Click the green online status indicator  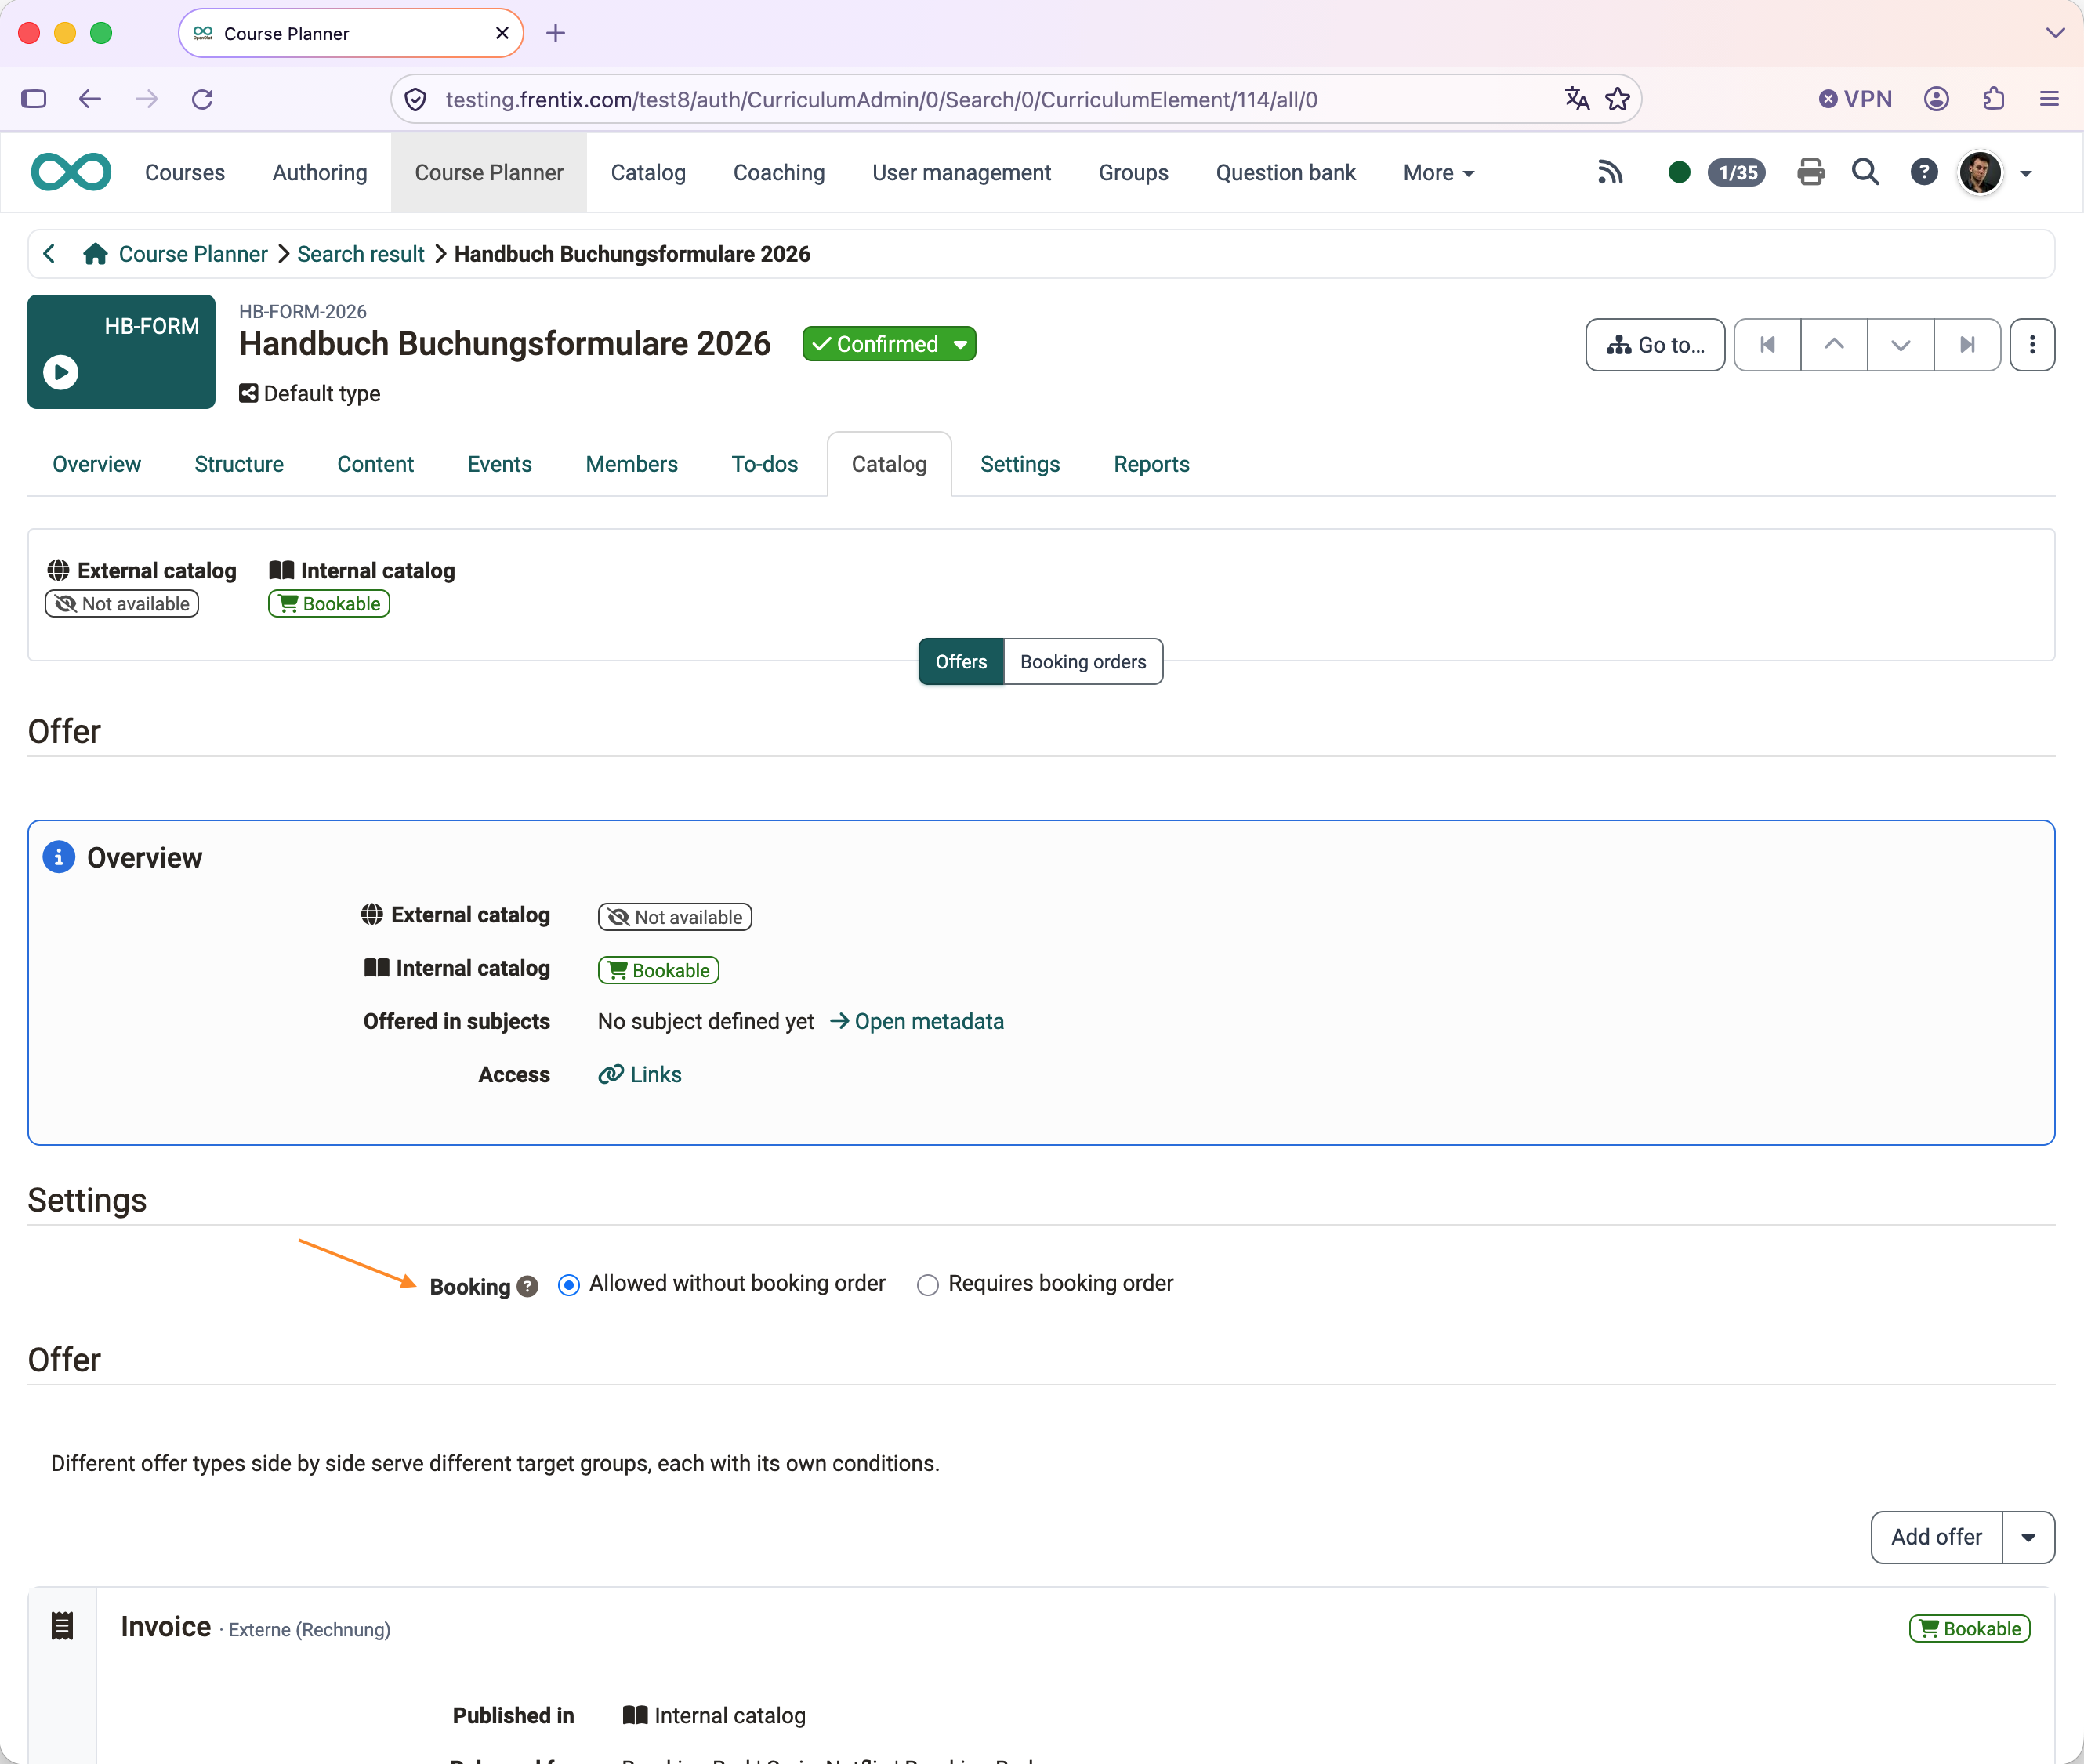point(1679,173)
